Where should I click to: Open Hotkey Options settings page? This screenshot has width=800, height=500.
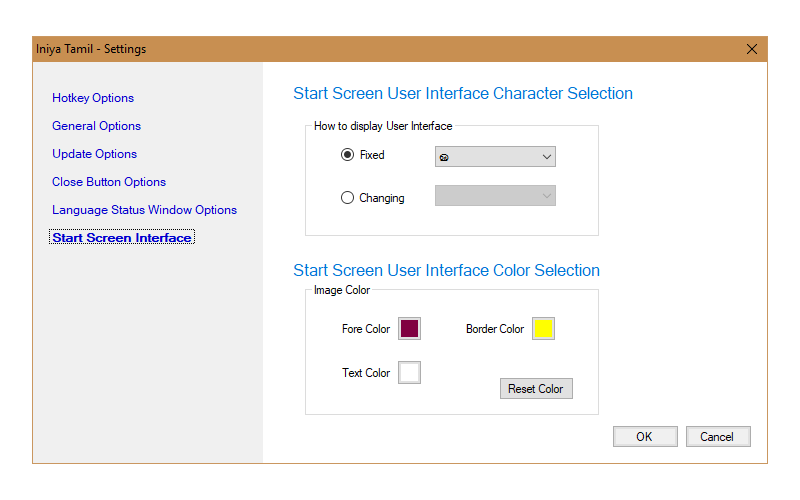[93, 98]
